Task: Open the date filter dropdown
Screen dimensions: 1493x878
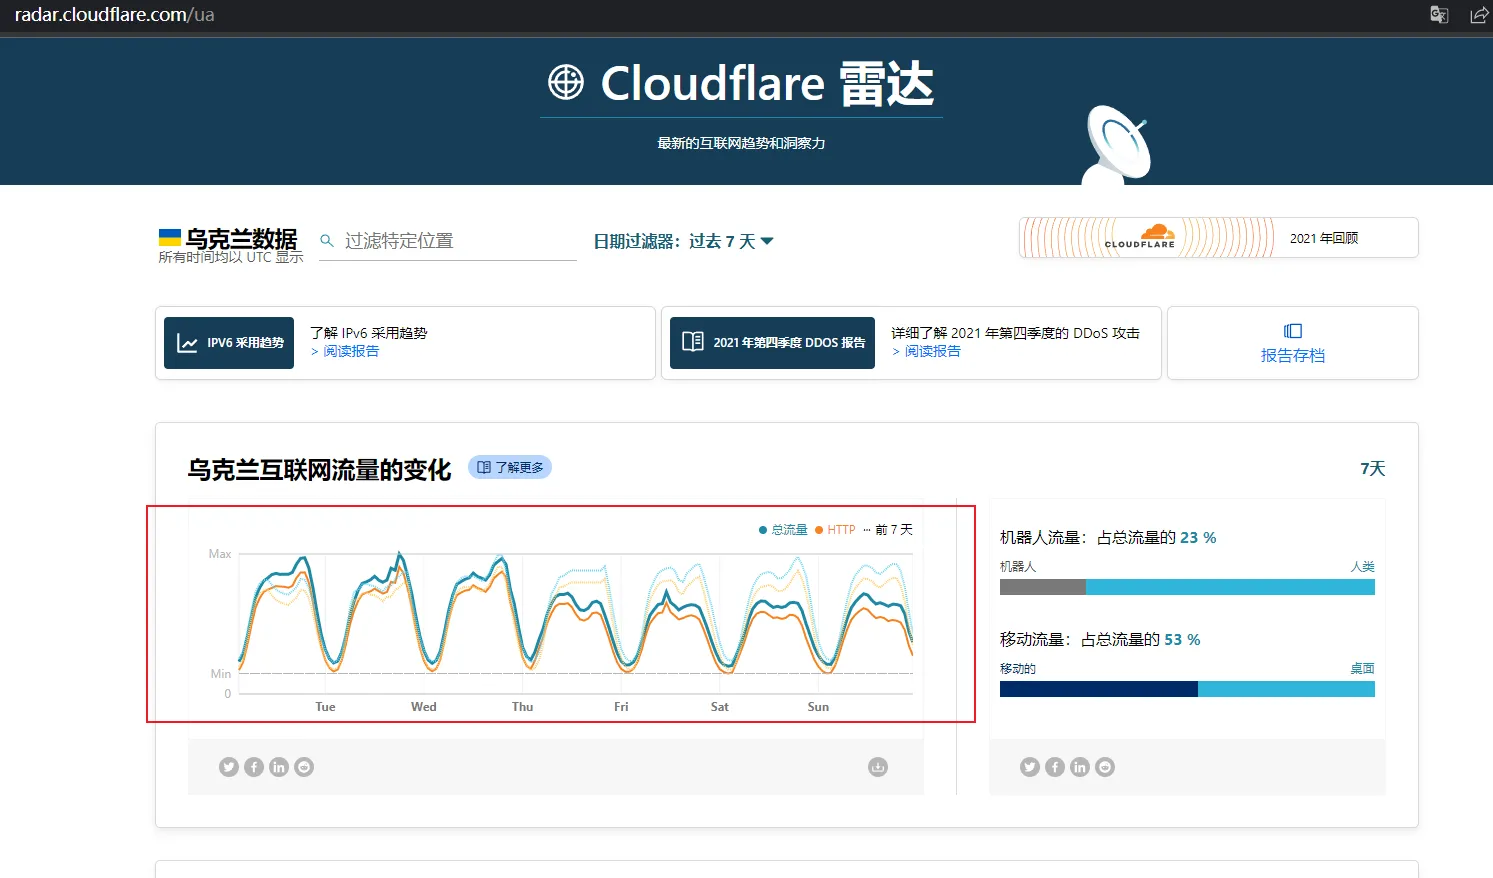Action: click(683, 241)
